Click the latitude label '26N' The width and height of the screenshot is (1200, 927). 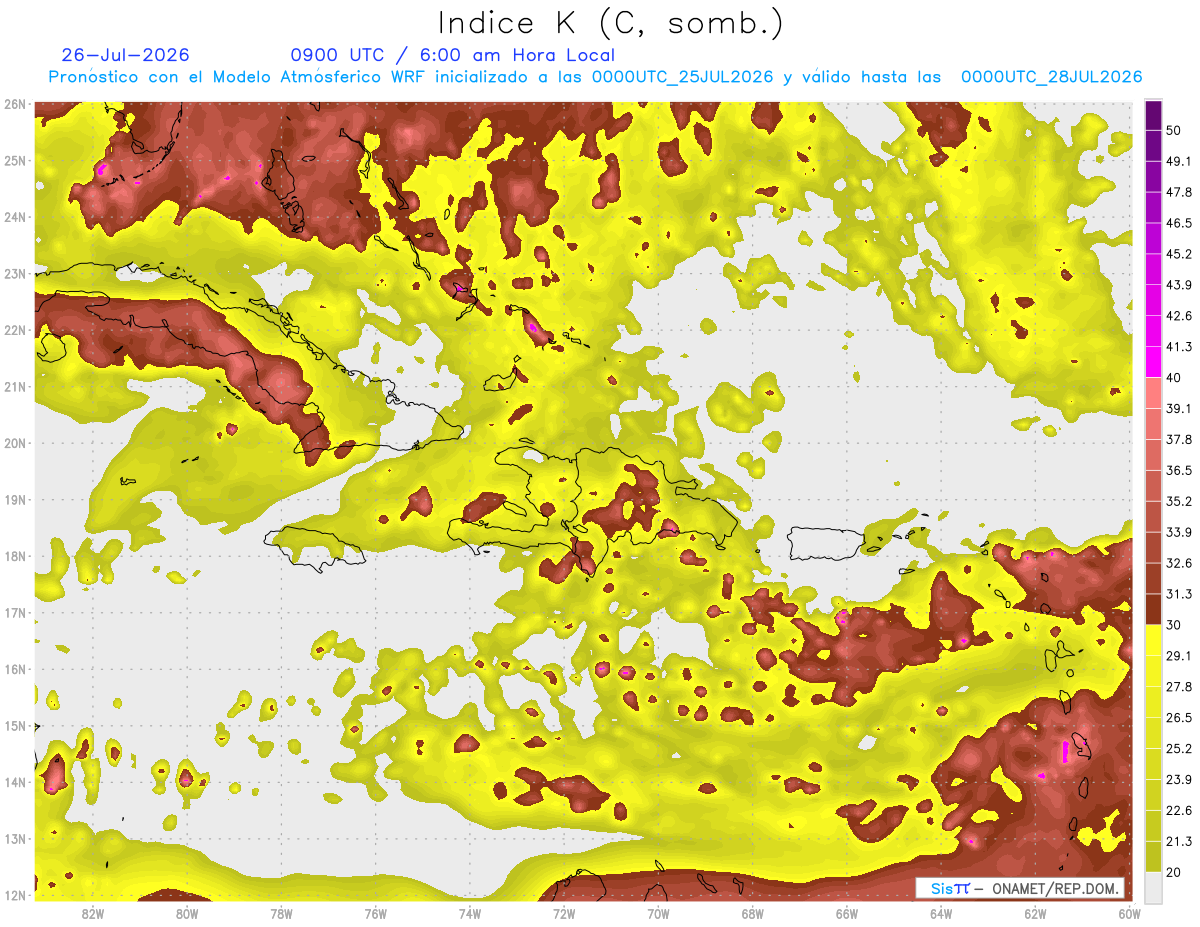click(x=15, y=104)
